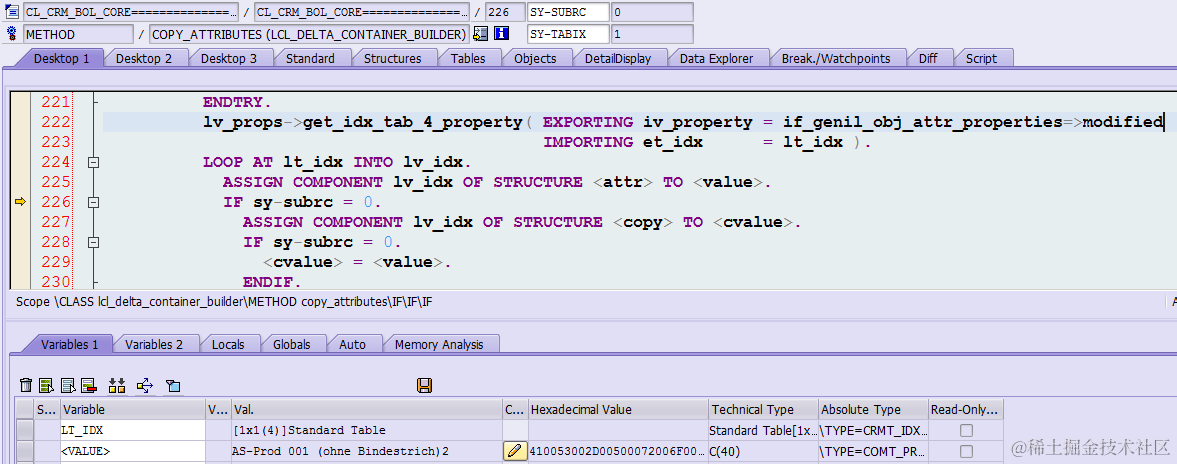Click the blue arrow tool icon in variables toolbar
This screenshot has height=464, width=1177.
(x=145, y=386)
